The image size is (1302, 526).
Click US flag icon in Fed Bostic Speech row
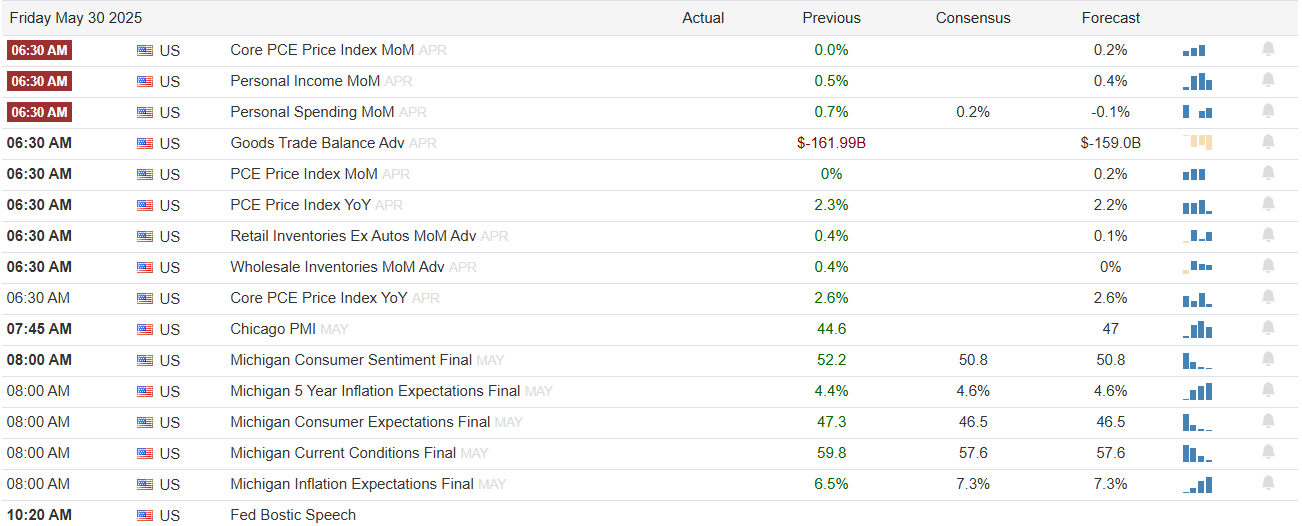(x=145, y=515)
